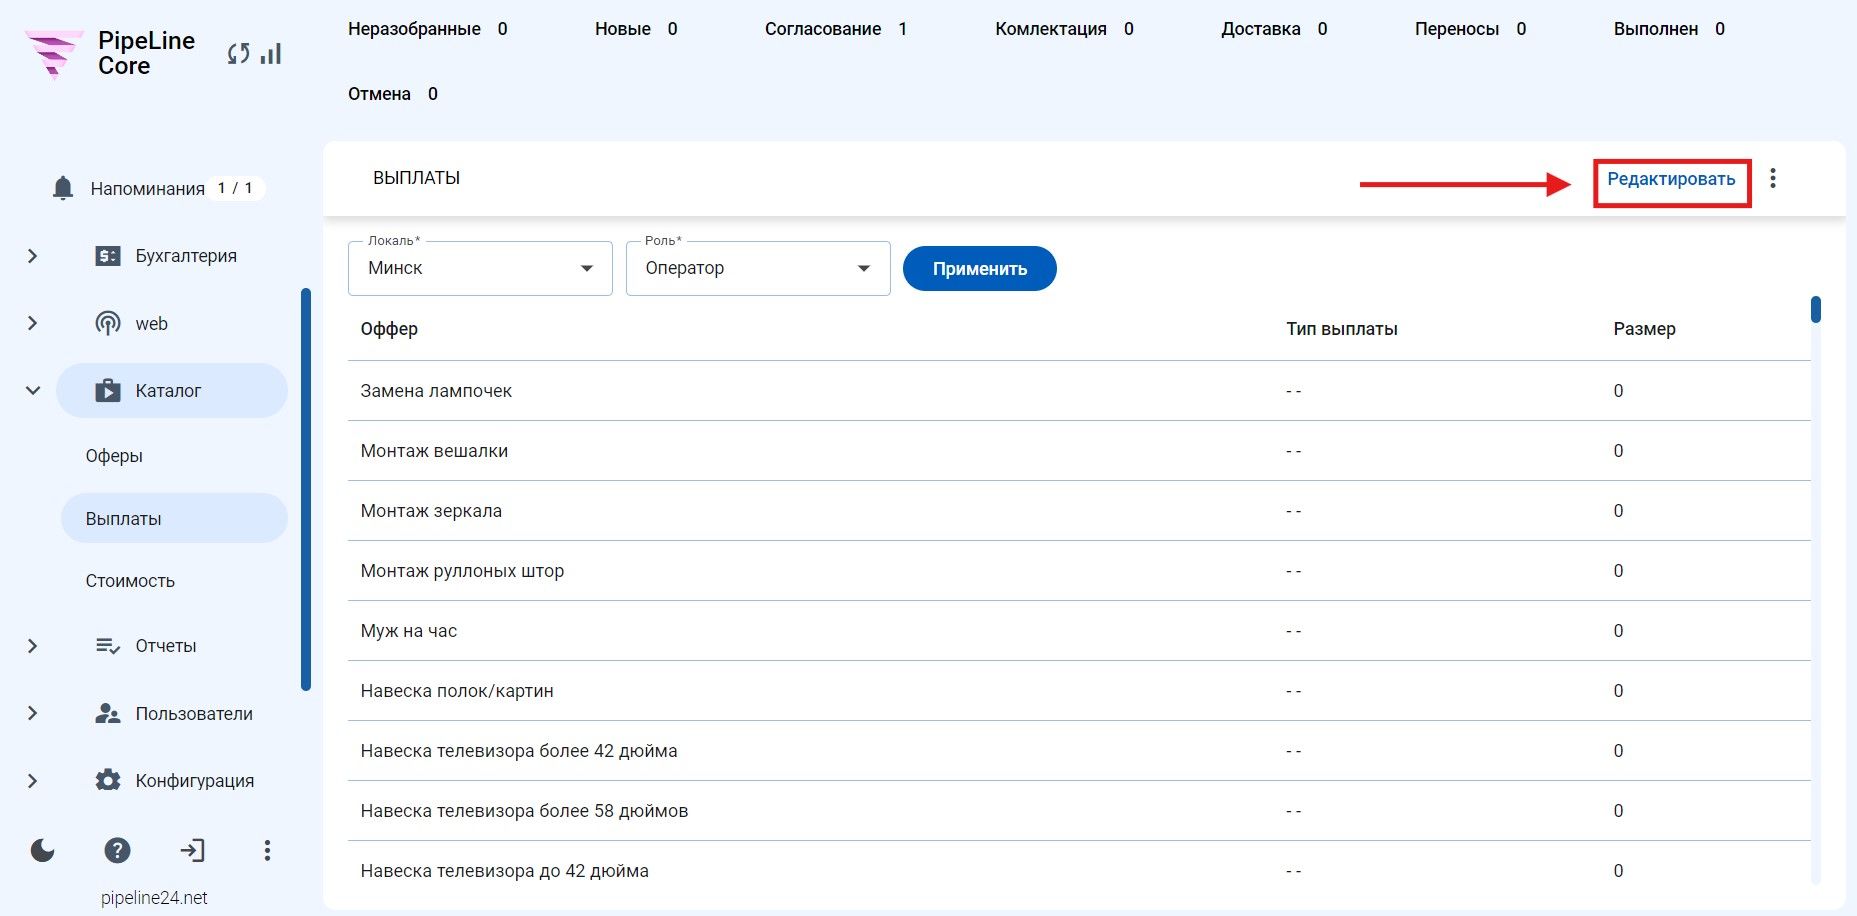Select the Выплаты submenu item
Viewport: 1857px width, 916px height.
[x=174, y=518]
